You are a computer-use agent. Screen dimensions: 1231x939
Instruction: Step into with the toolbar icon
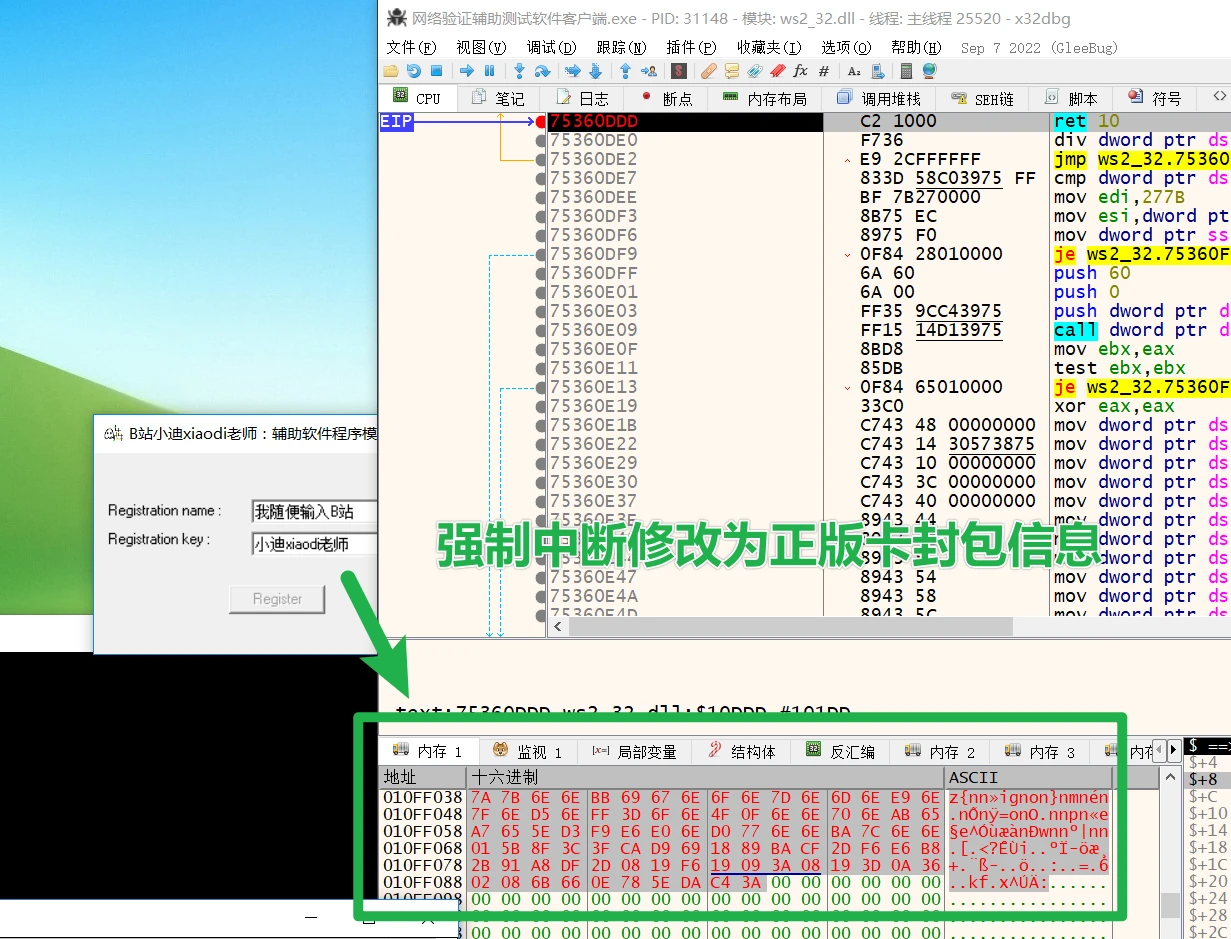519,71
